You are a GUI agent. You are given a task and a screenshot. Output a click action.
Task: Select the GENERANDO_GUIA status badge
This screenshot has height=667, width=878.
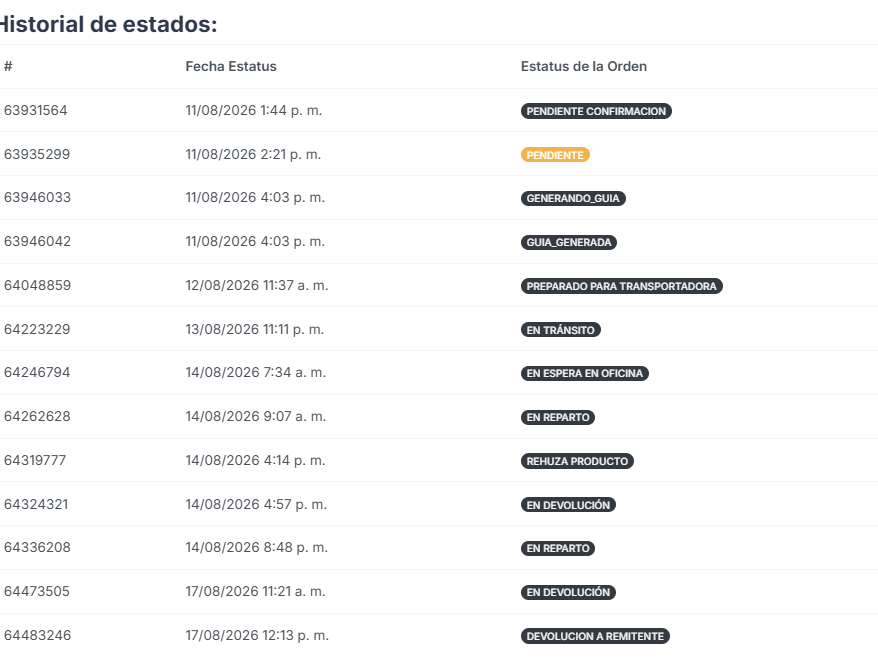[x=573, y=198]
